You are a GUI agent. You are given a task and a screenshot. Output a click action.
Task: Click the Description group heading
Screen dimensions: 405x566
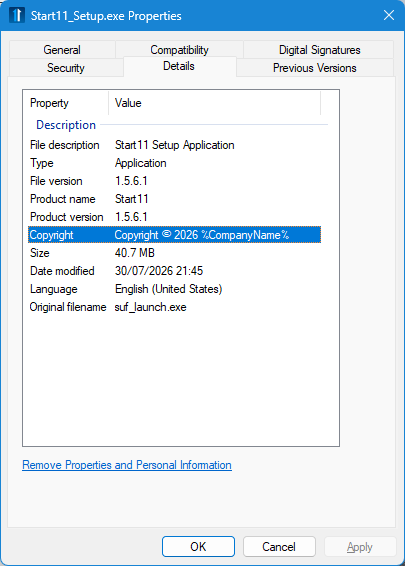(x=66, y=125)
